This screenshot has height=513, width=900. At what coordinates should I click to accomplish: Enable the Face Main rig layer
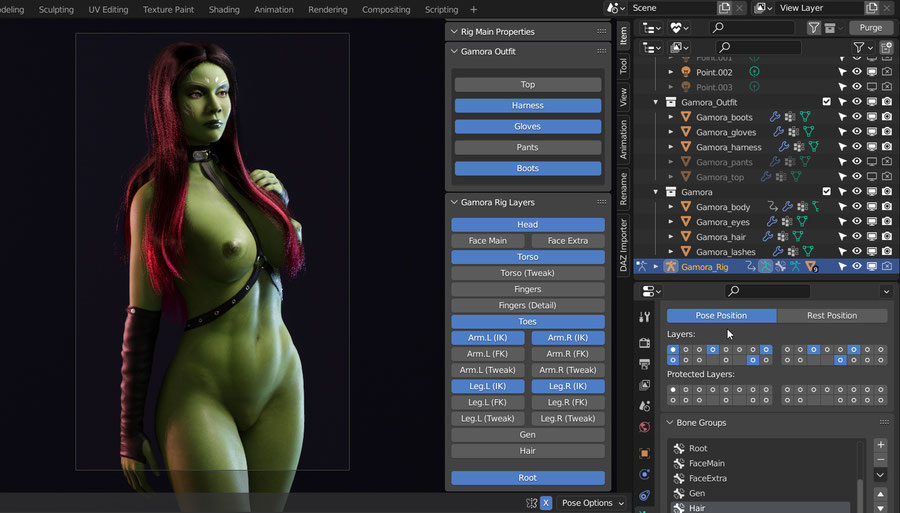click(x=487, y=241)
